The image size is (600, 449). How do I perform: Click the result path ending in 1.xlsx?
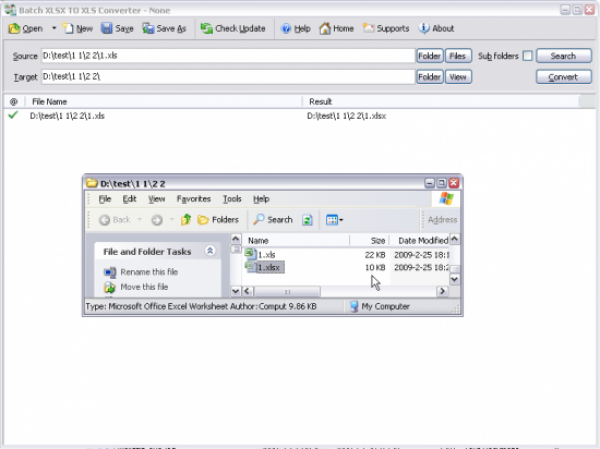(346, 116)
